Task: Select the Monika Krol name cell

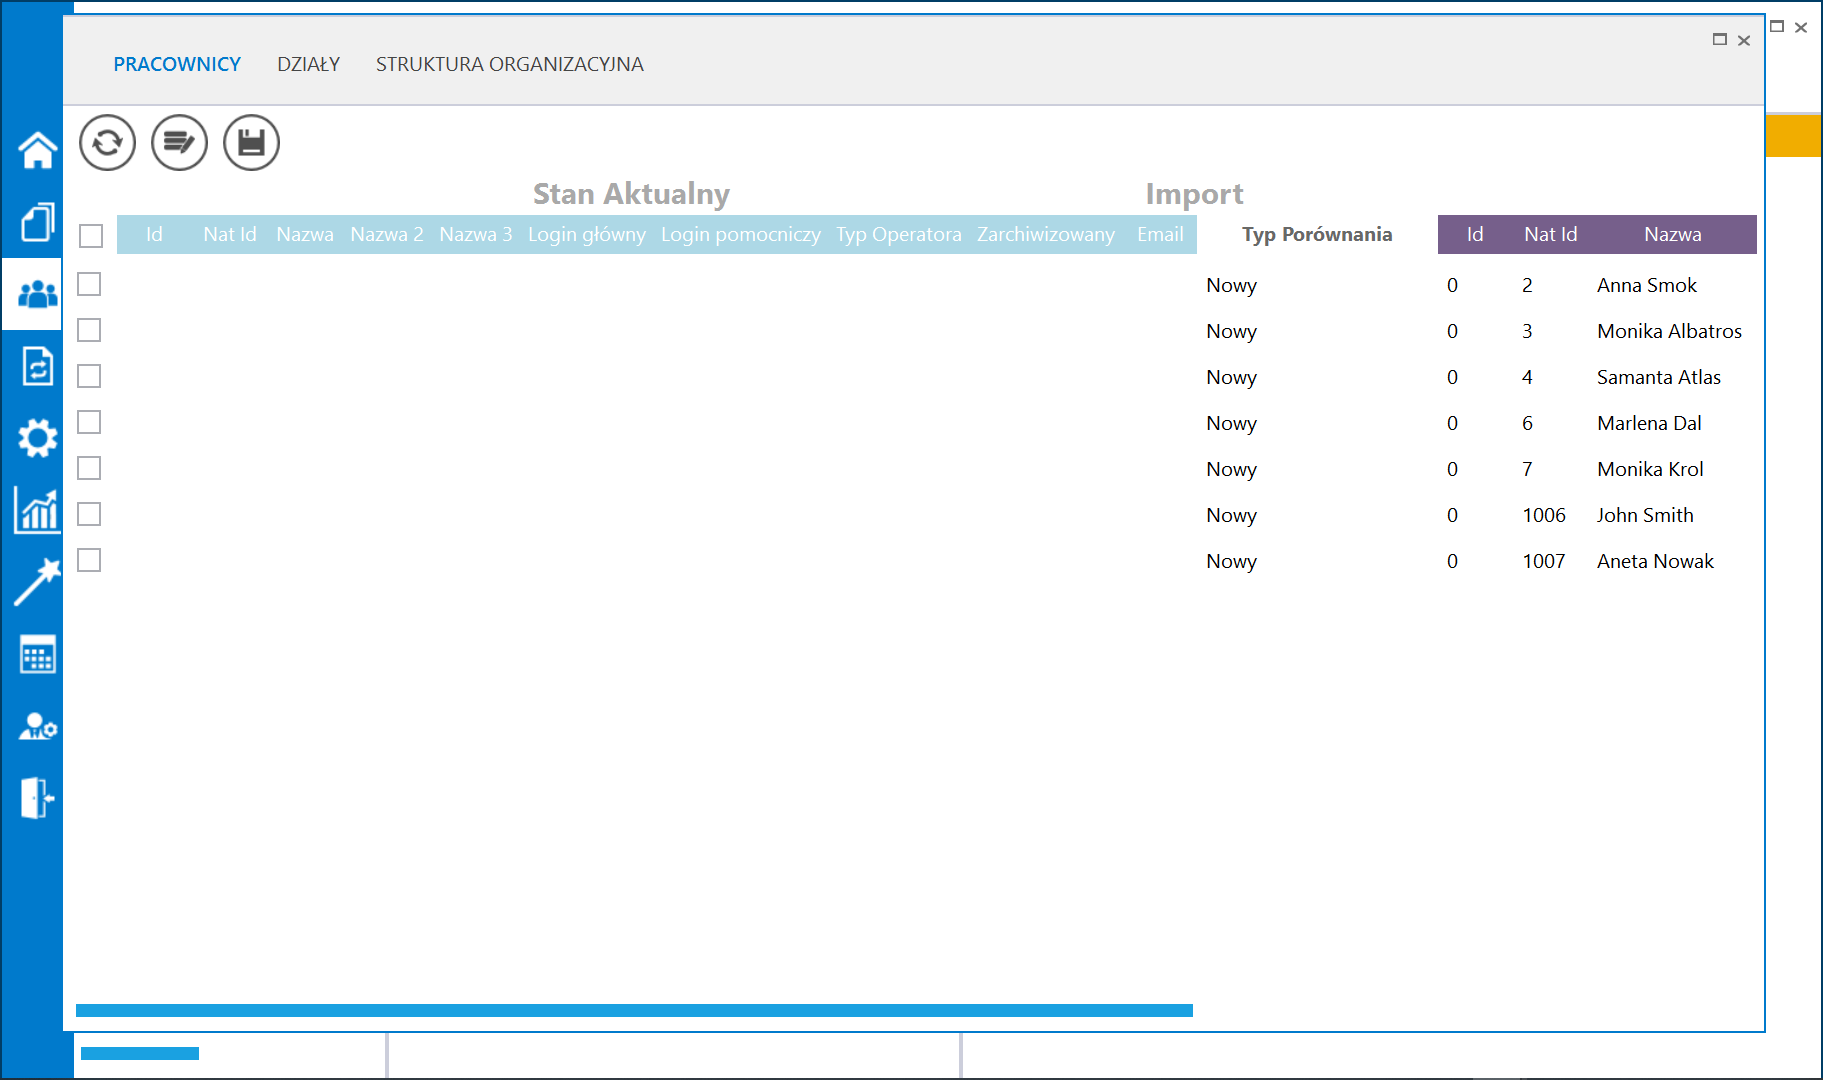Action: coord(1650,469)
